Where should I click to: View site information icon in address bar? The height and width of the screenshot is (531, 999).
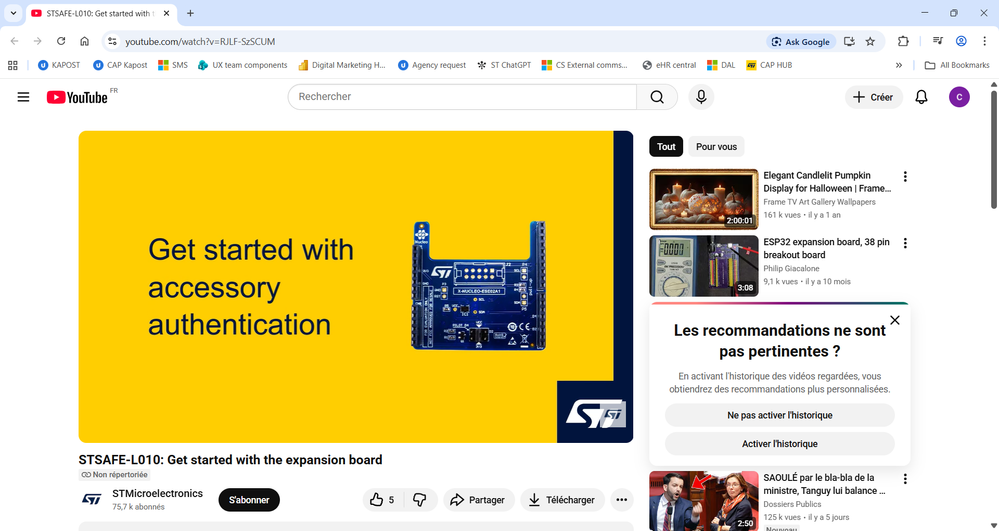112,41
